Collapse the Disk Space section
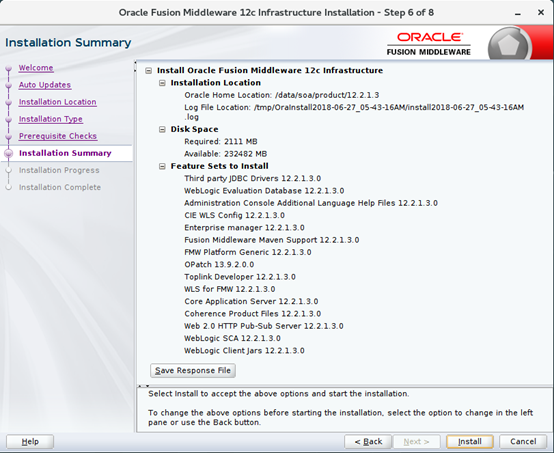The height and width of the screenshot is (453, 554). coord(162,129)
